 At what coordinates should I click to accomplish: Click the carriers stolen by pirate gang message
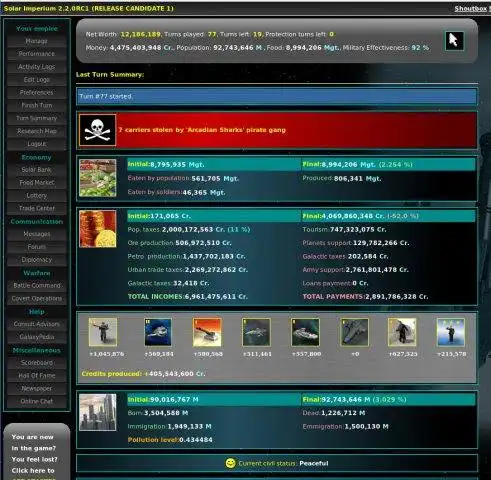pyautogui.click(x=202, y=130)
